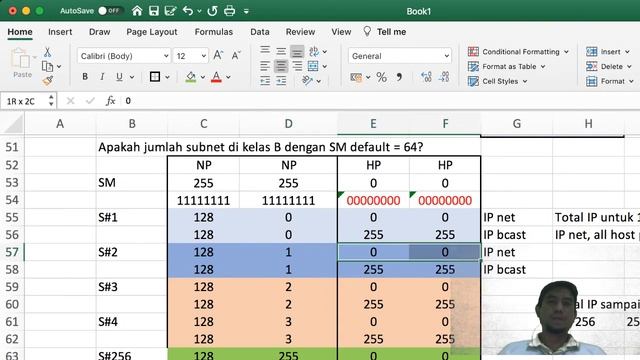Image resolution: width=640 pixels, height=360 pixels.
Task: Open the font color dropdown arrow
Action: click(x=228, y=77)
